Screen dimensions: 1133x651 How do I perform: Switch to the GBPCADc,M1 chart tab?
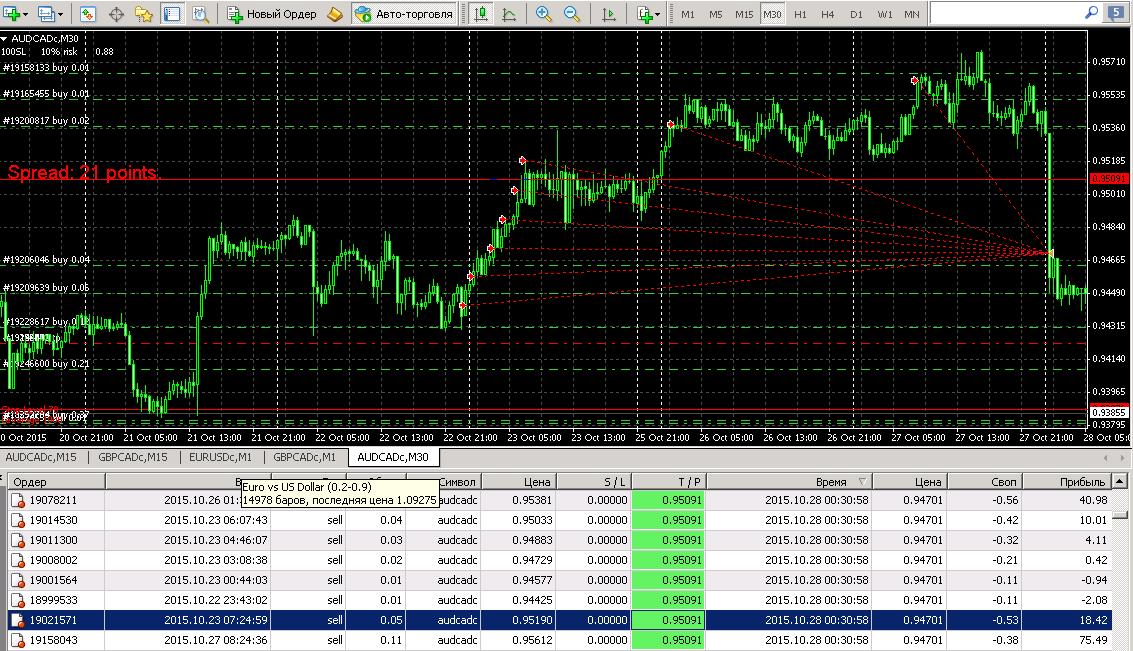304,457
